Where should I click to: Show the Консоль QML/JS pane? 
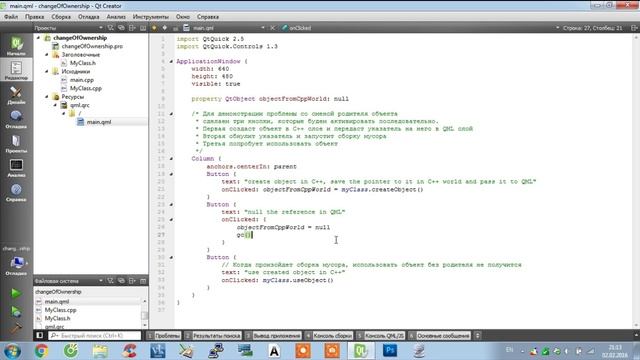coord(380,336)
